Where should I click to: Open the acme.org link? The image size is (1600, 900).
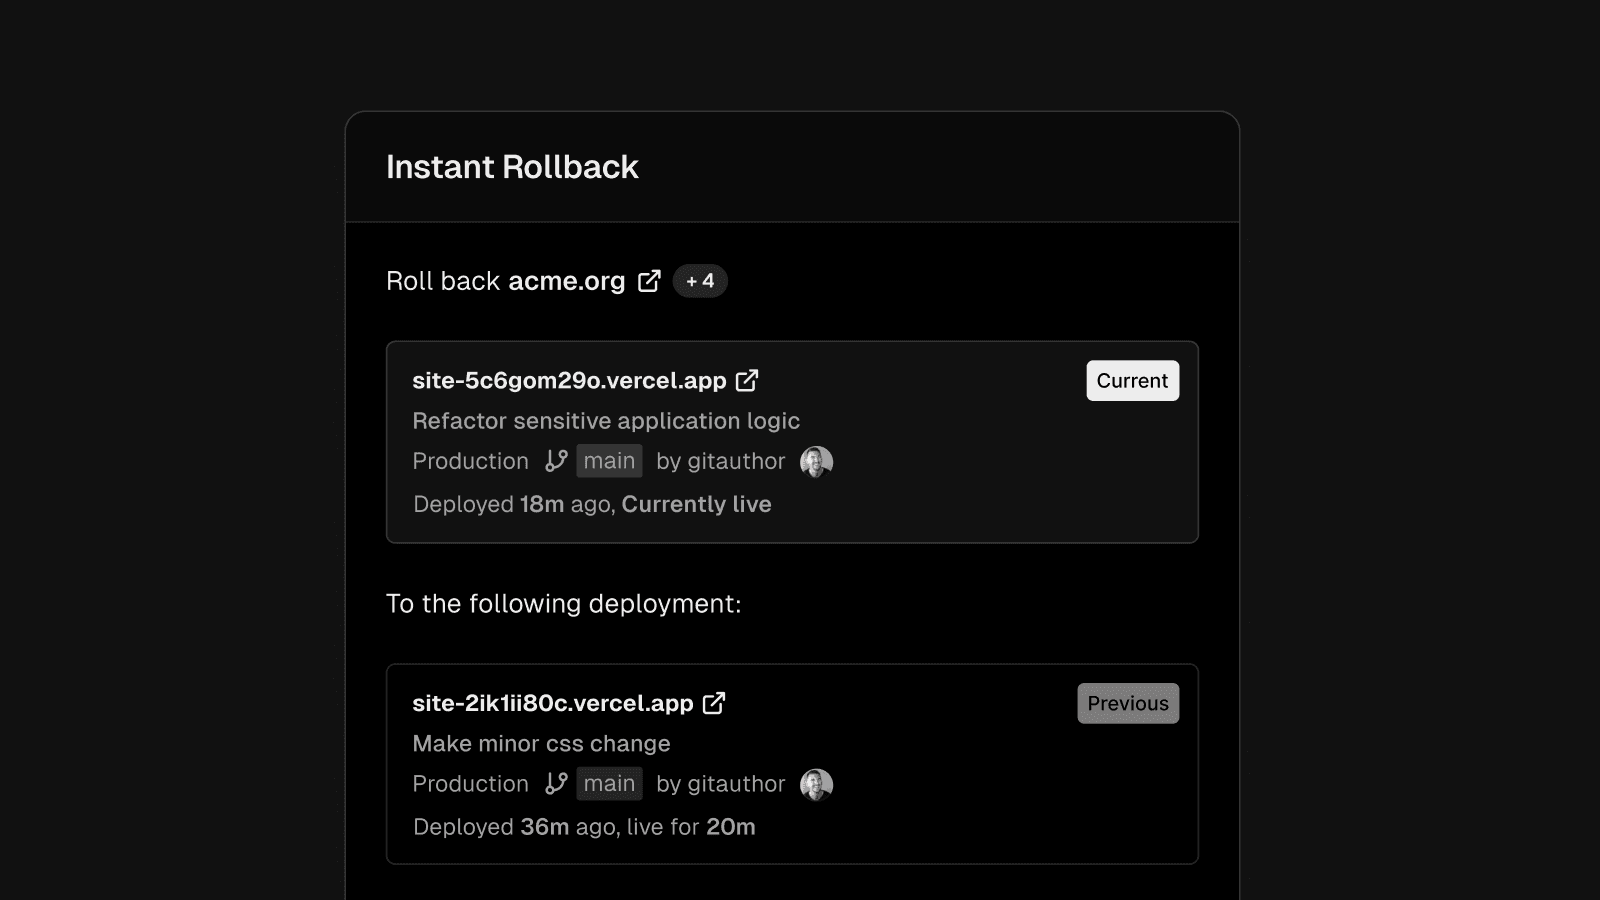[565, 281]
